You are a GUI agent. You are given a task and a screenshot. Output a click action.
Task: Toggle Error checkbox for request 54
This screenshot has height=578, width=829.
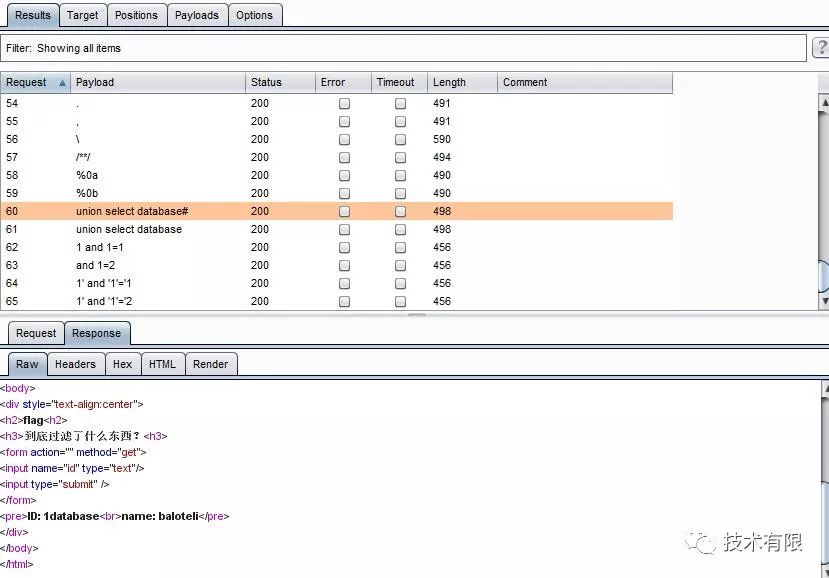[x=344, y=104]
